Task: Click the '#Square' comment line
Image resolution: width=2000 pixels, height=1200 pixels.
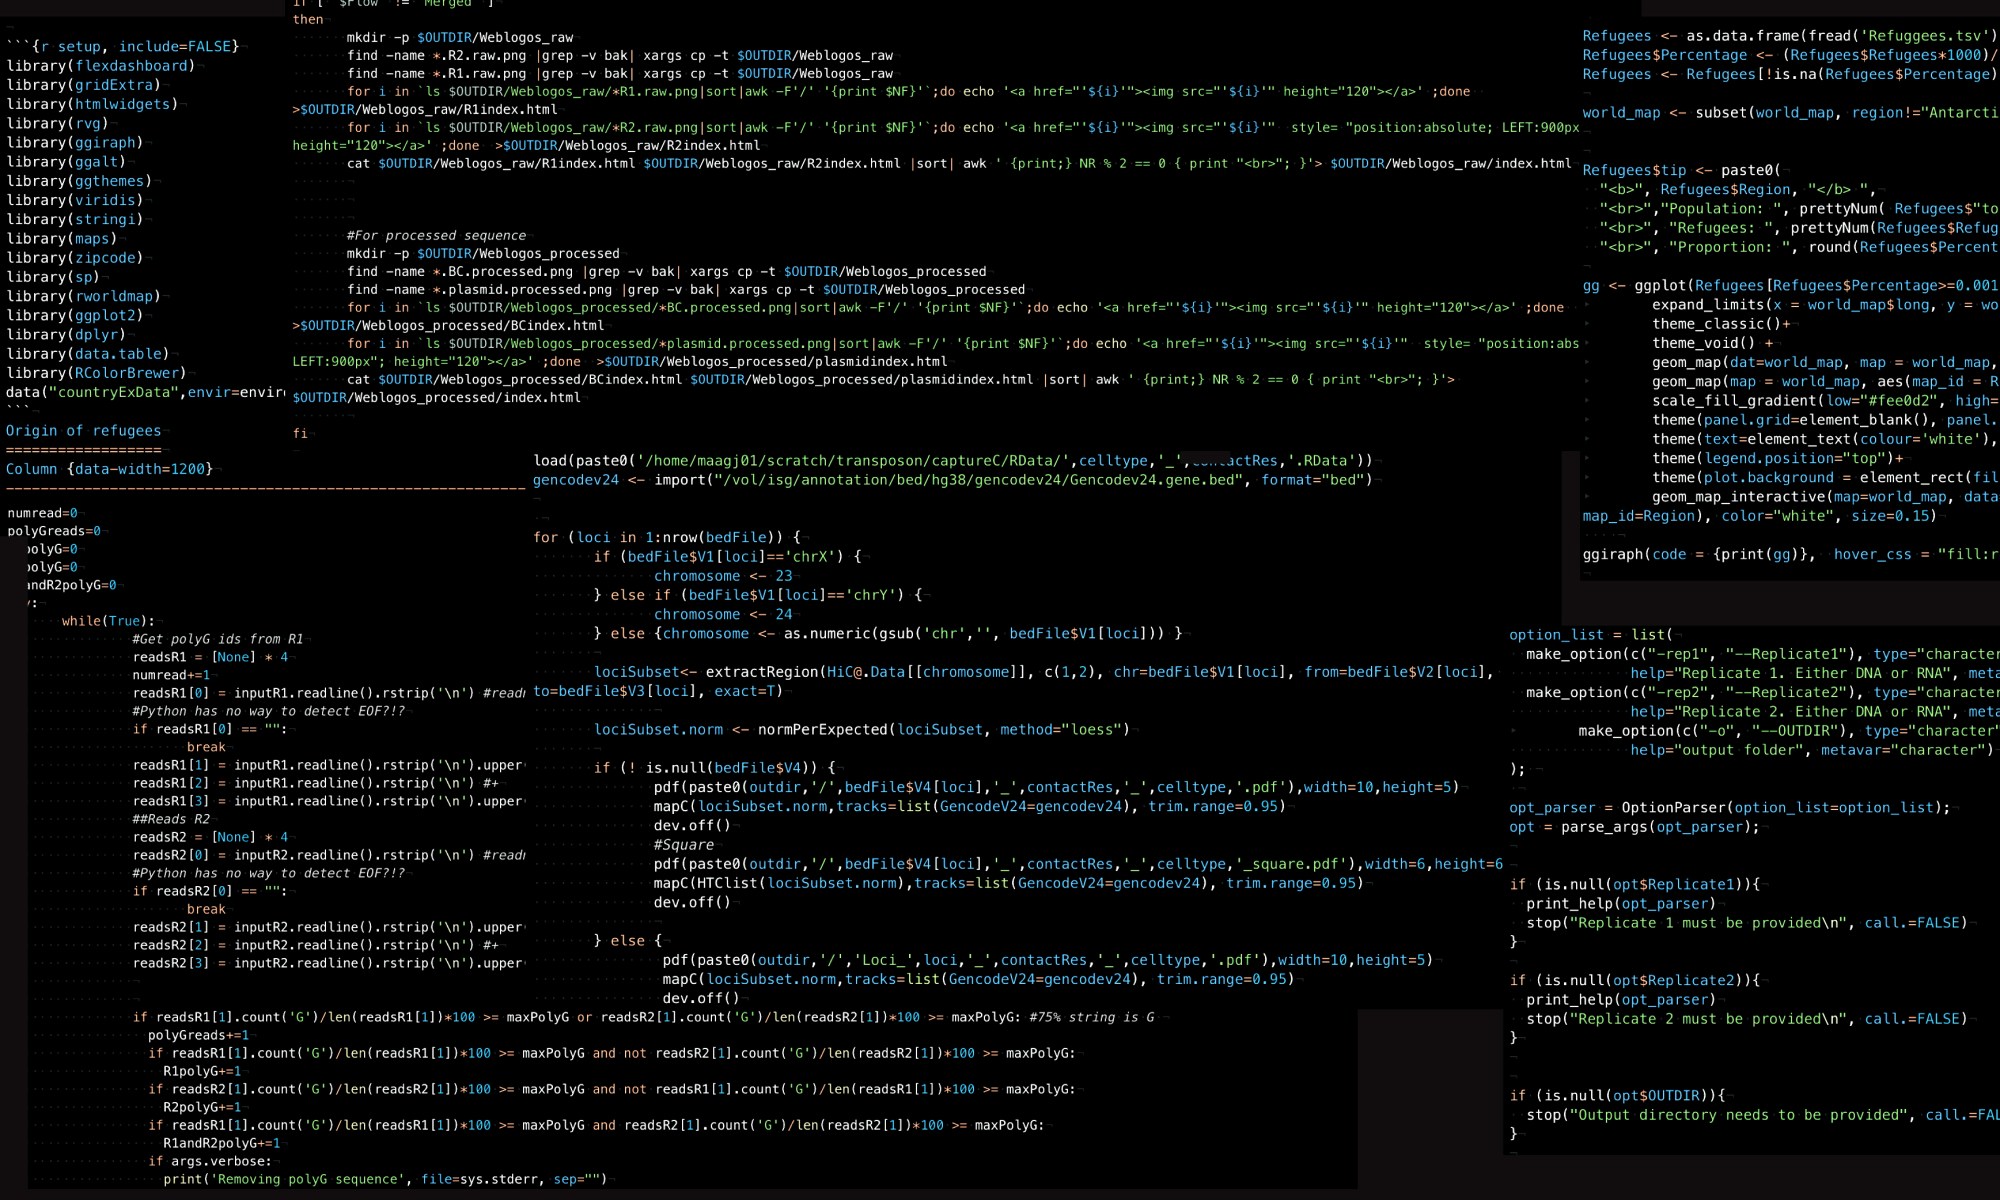Action: (x=683, y=845)
